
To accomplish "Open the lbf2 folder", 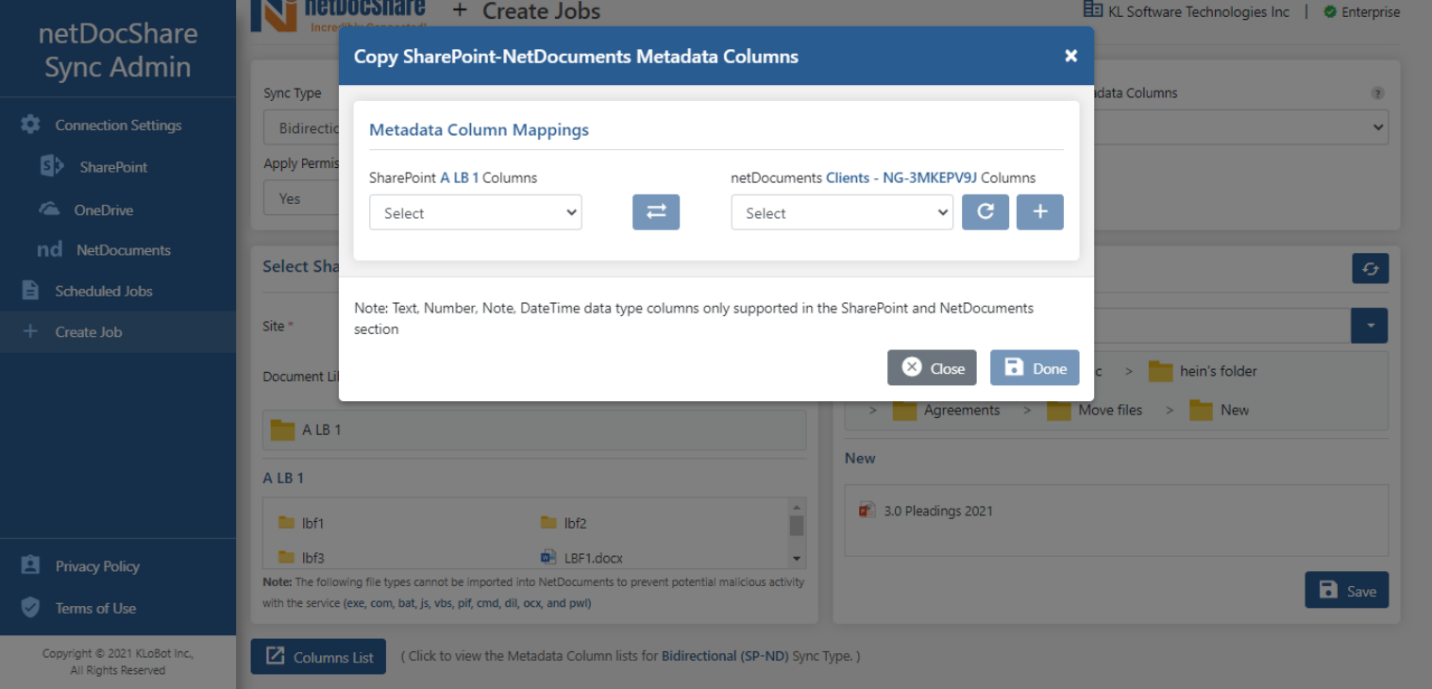I will [563, 523].
